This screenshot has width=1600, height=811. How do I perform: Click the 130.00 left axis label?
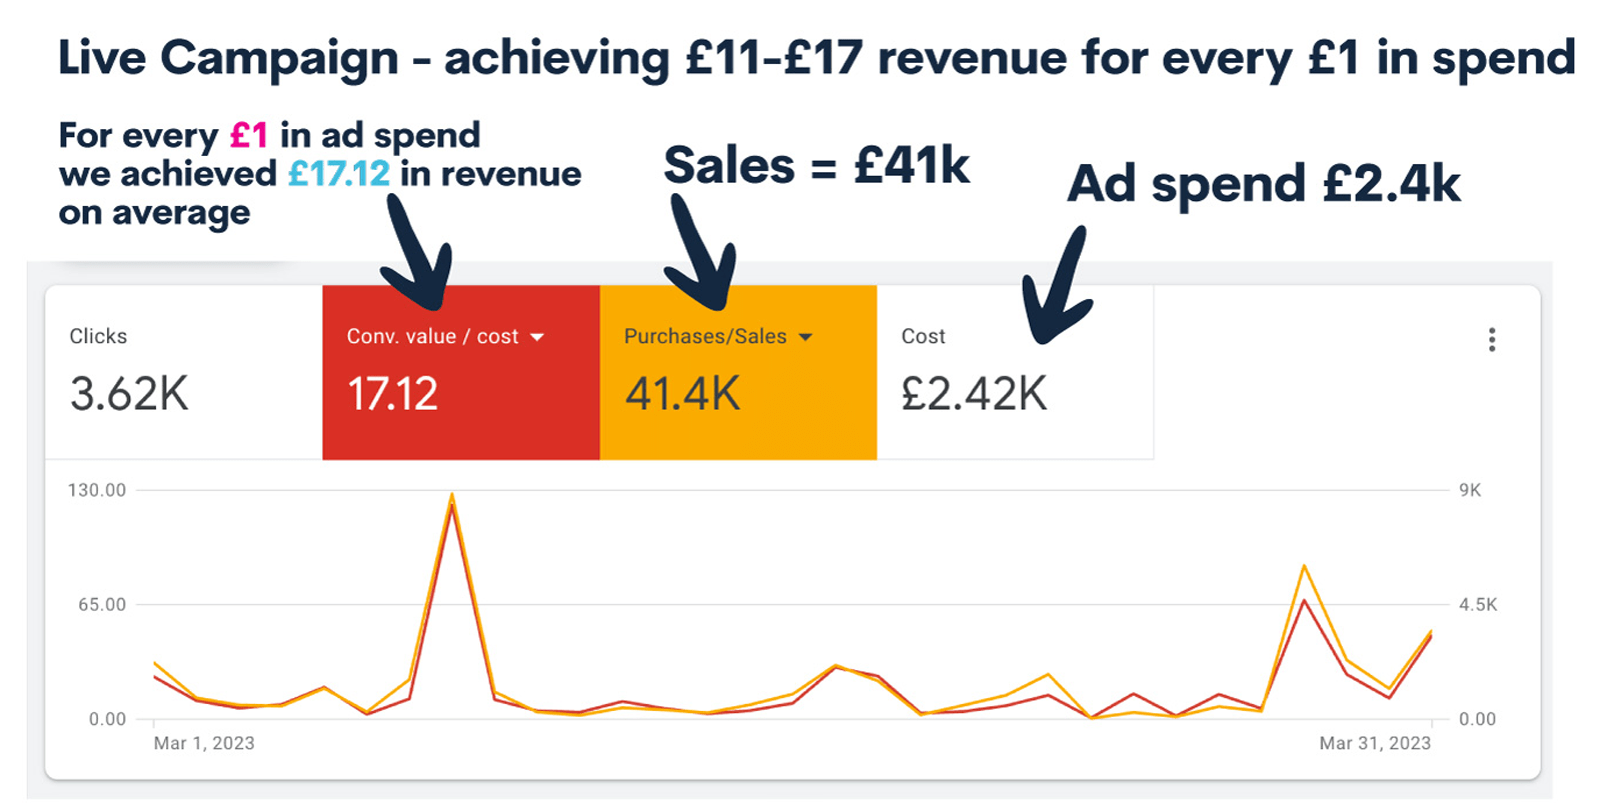tap(97, 490)
